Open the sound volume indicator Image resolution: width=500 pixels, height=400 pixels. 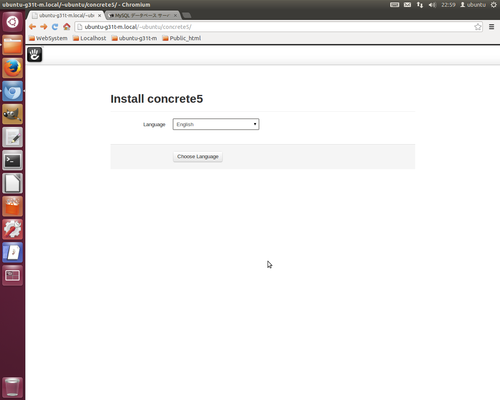click(432, 5)
